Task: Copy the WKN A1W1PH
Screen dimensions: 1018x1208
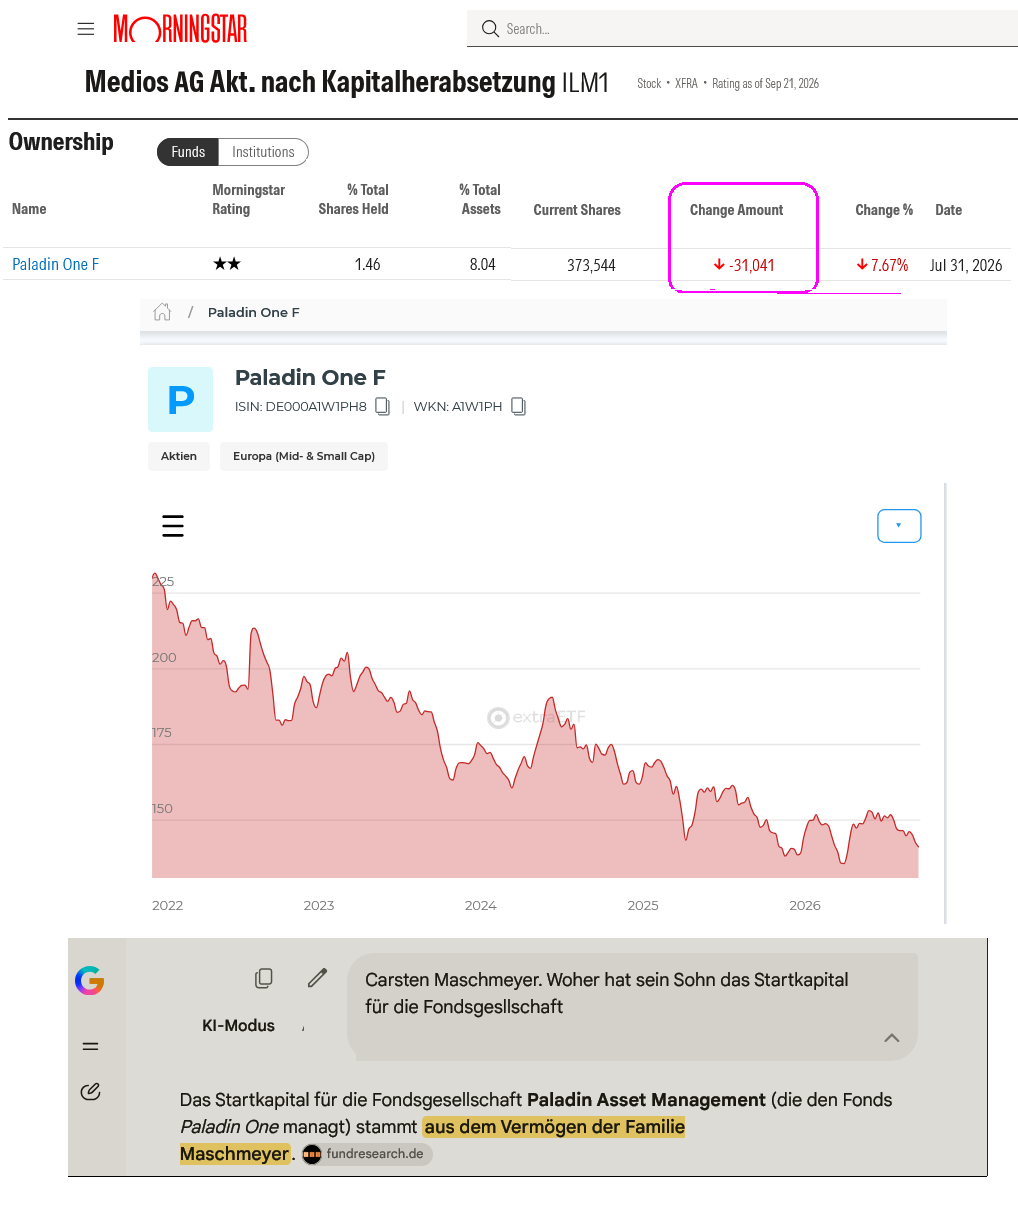Action: tap(518, 406)
